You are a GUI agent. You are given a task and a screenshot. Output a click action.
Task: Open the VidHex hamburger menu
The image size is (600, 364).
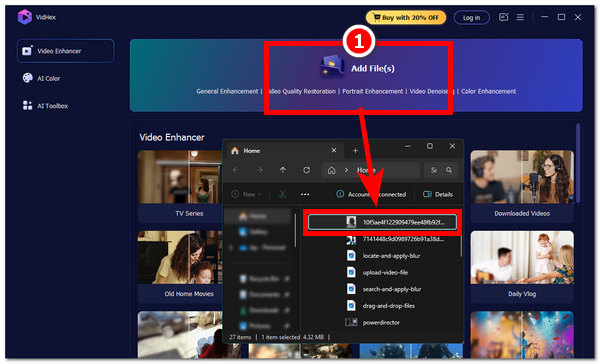pos(520,17)
